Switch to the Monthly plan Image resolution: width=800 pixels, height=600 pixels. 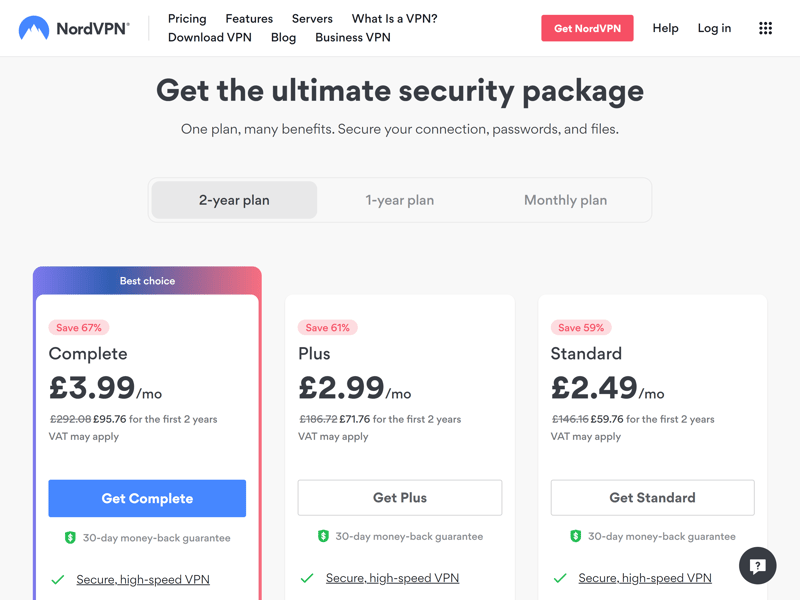[x=565, y=200]
